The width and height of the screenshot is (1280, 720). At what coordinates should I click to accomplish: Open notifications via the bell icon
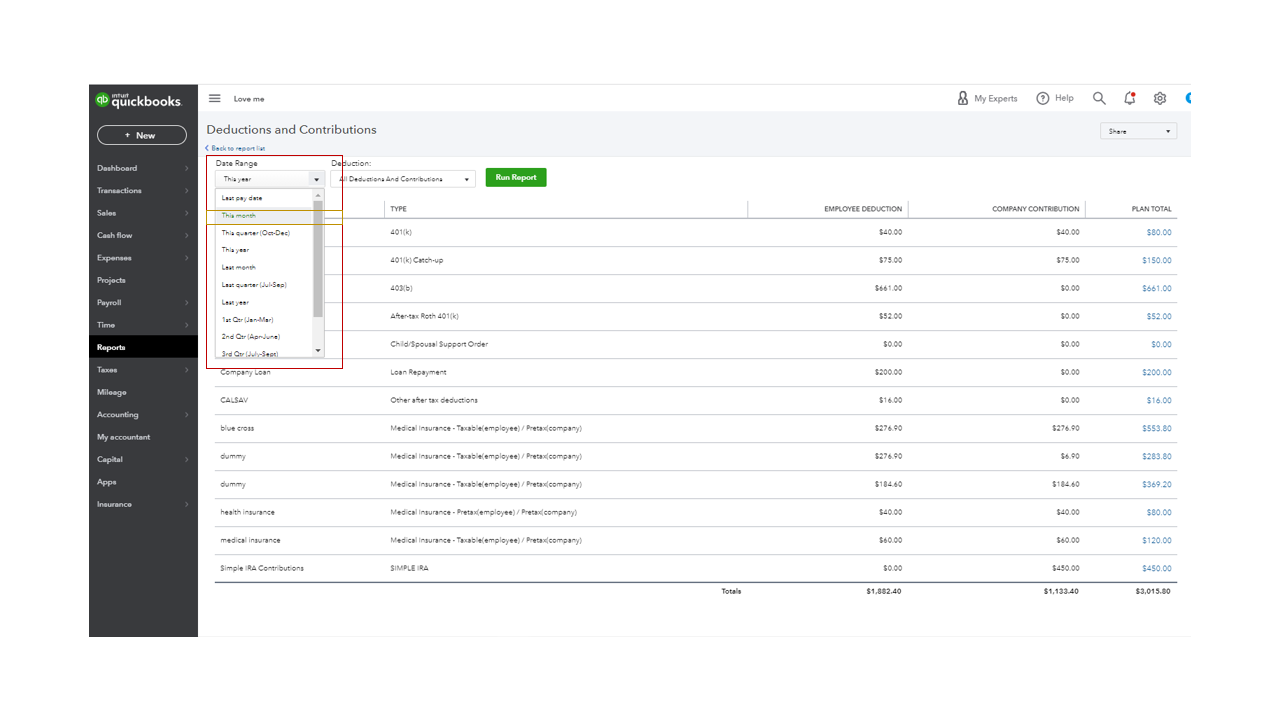[1129, 98]
